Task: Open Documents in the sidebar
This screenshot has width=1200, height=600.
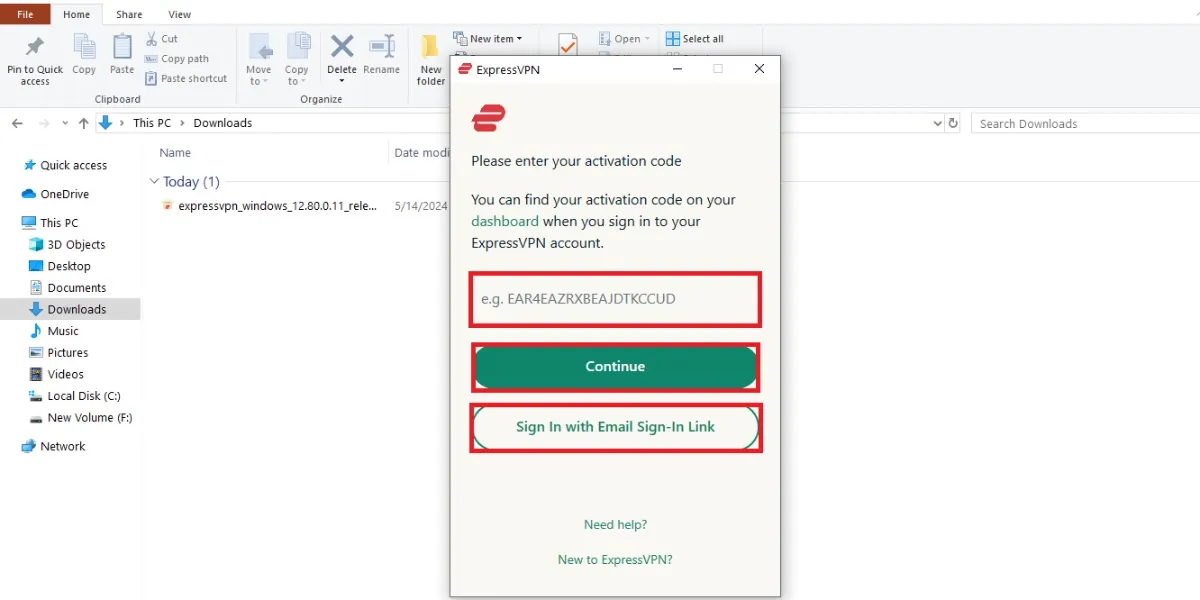Action: point(68,288)
